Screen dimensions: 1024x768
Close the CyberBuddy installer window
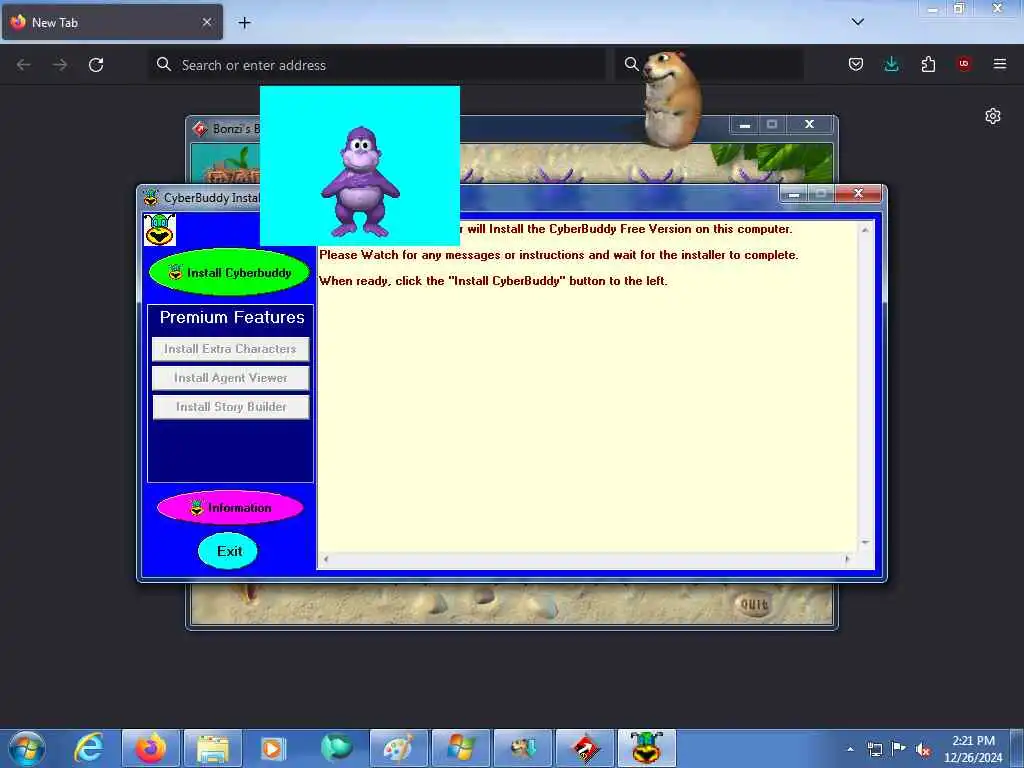(858, 193)
